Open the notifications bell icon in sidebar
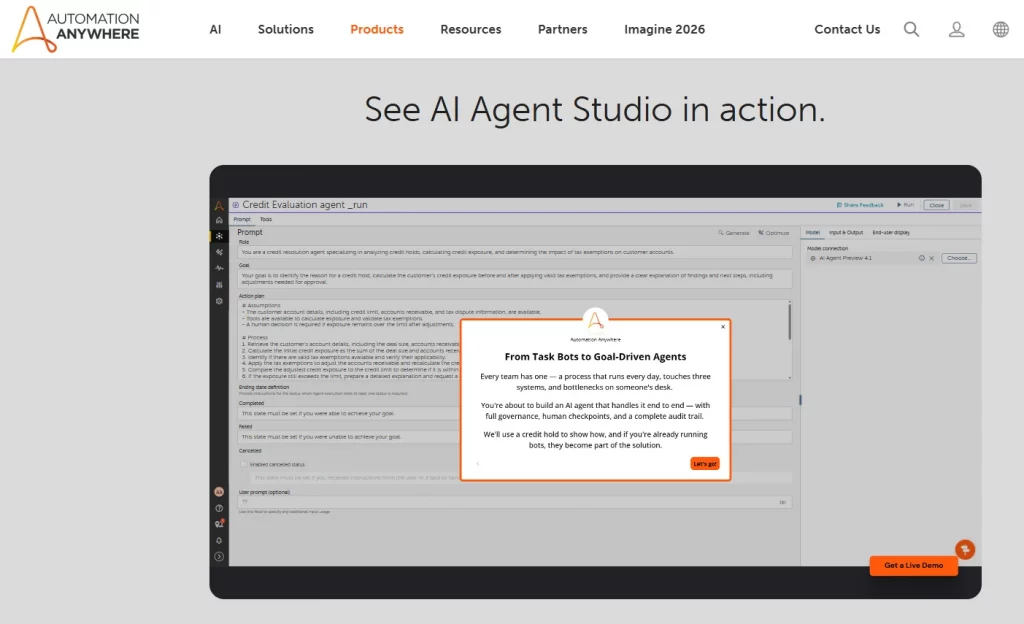Image resolution: width=1024 pixels, height=624 pixels. coord(219,540)
